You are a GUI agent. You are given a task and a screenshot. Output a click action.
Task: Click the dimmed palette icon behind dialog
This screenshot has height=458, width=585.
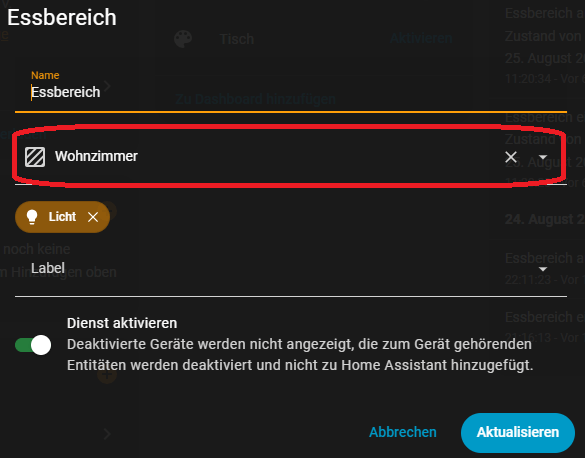[x=183, y=39]
